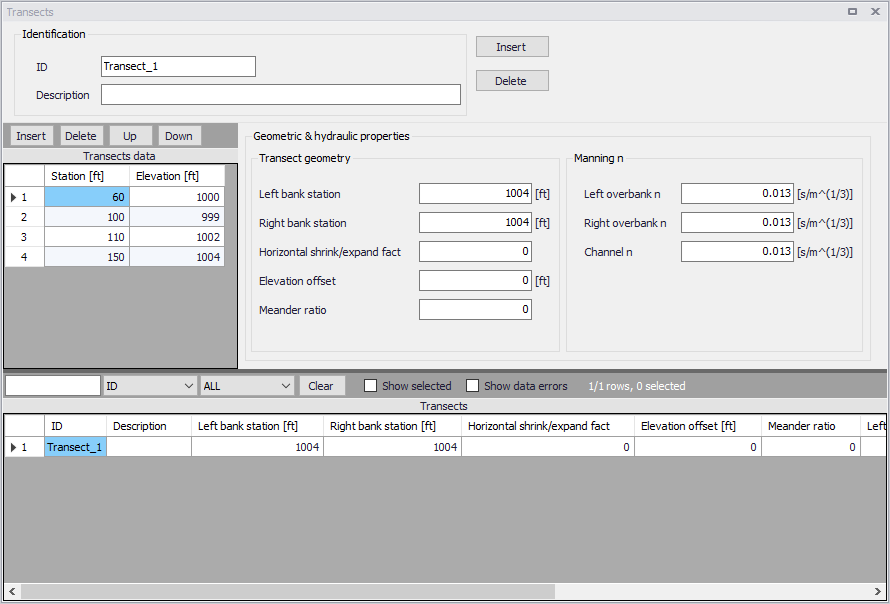Click the horizontal scrollbar thumb

point(288,592)
